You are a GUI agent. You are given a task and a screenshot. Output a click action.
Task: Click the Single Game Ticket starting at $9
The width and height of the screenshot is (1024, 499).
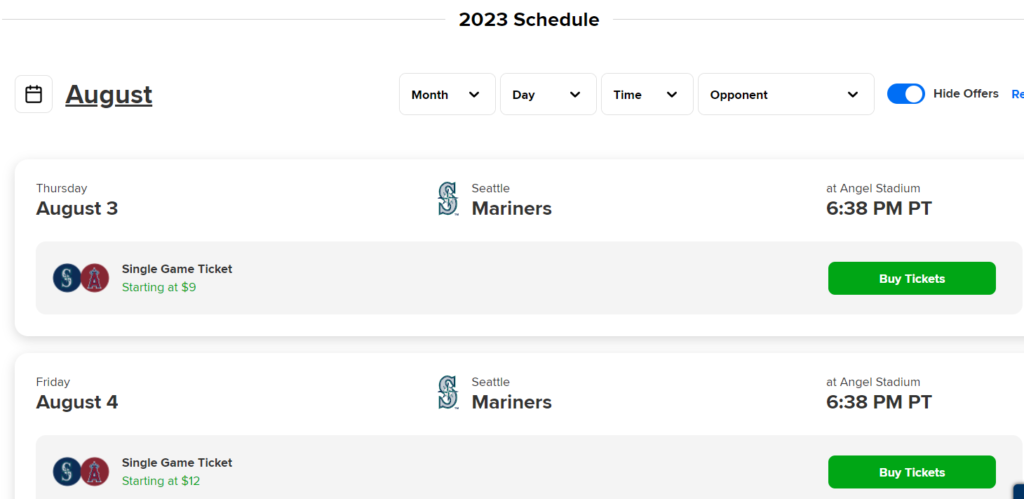[176, 278]
